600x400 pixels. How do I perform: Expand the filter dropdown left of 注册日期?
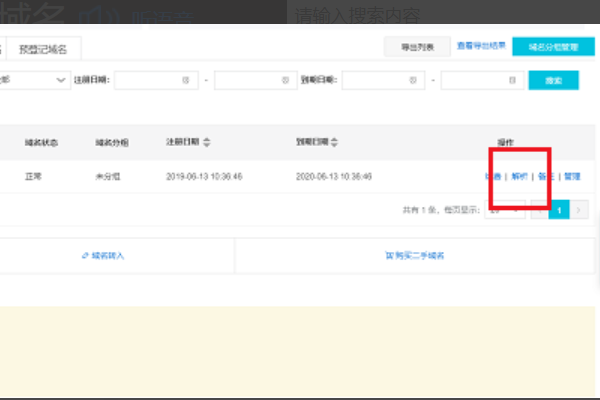click(60, 79)
